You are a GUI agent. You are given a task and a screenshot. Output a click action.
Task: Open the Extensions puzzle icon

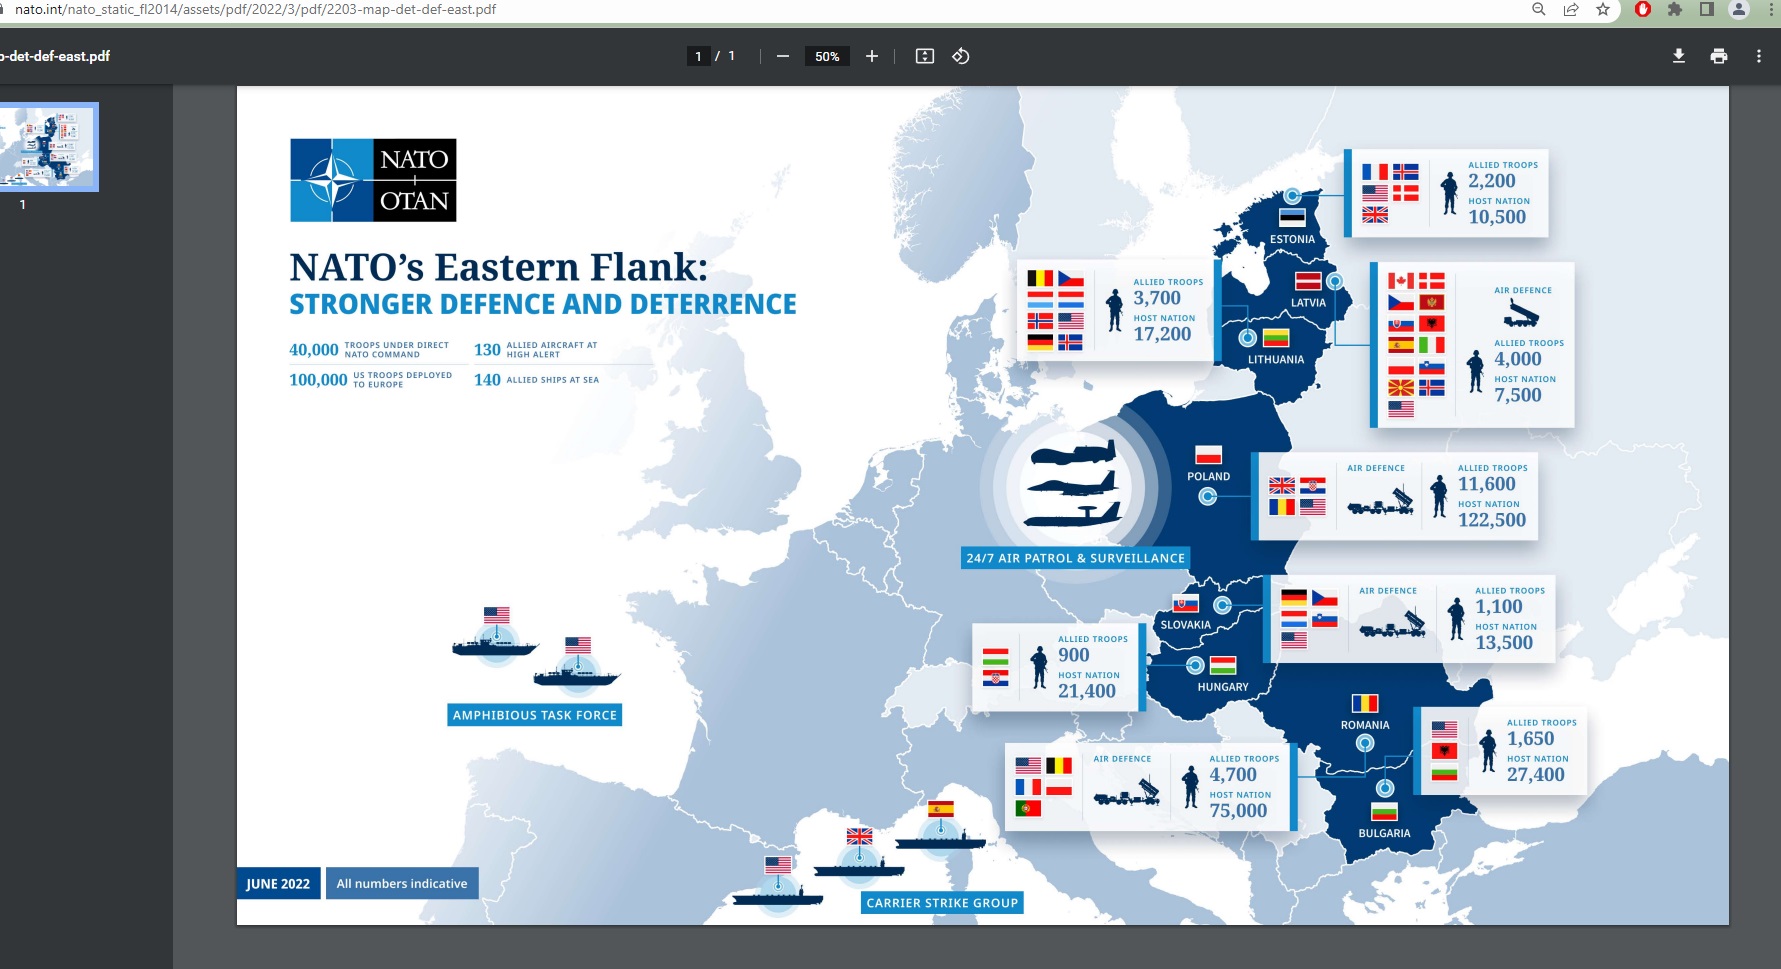click(x=1675, y=9)
